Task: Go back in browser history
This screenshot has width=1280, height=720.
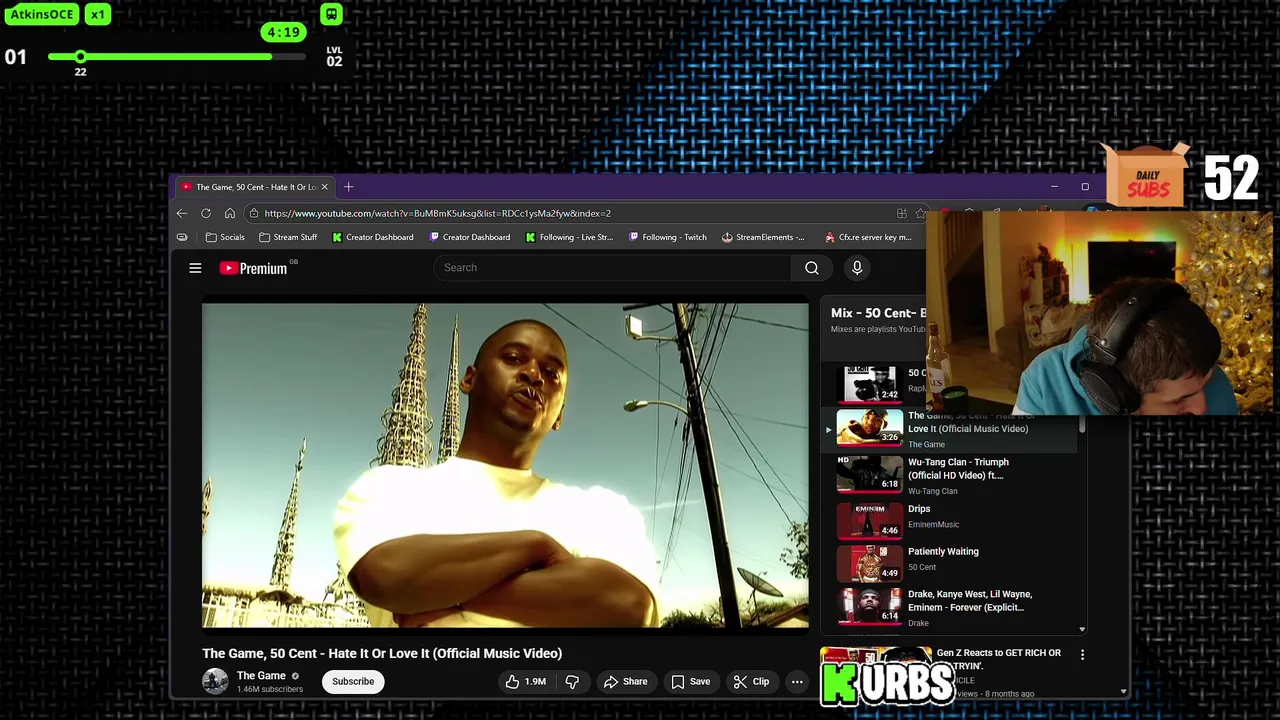Action: (x=182, y=213)
